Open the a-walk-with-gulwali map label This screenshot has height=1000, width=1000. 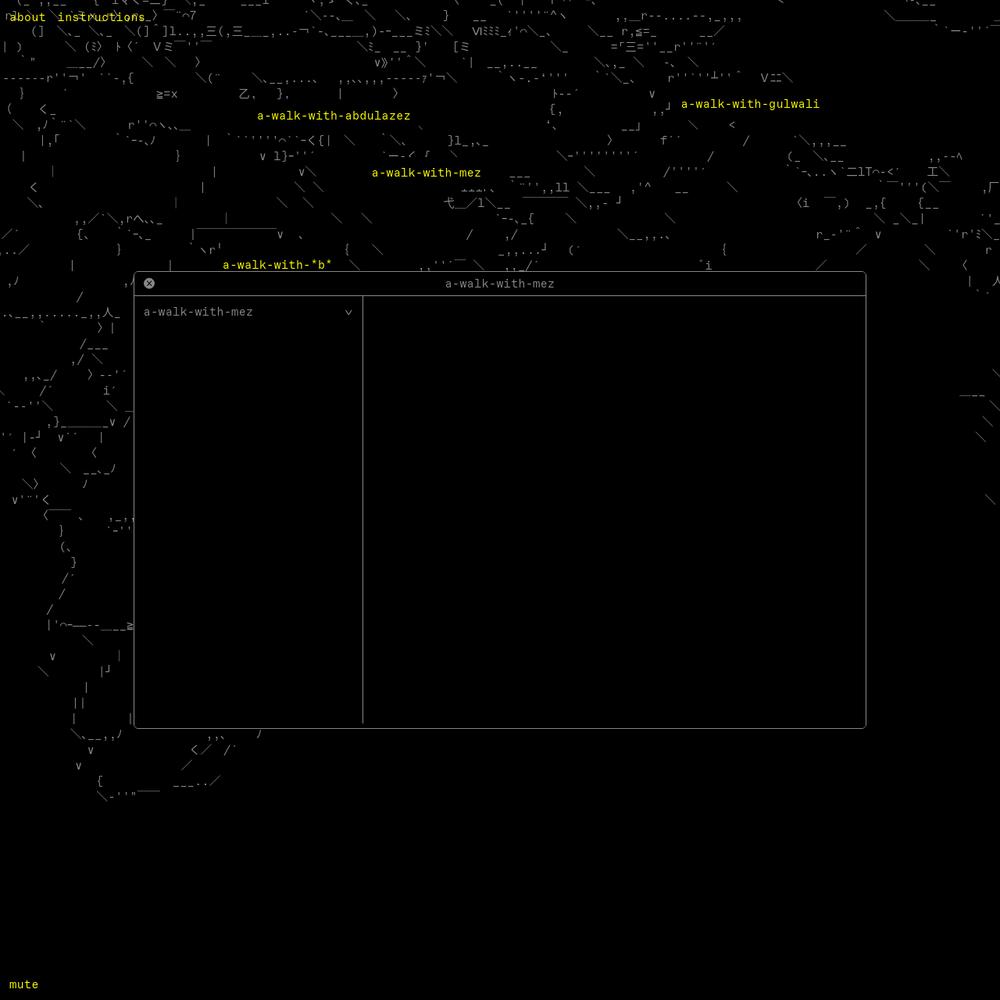(750, 104)
